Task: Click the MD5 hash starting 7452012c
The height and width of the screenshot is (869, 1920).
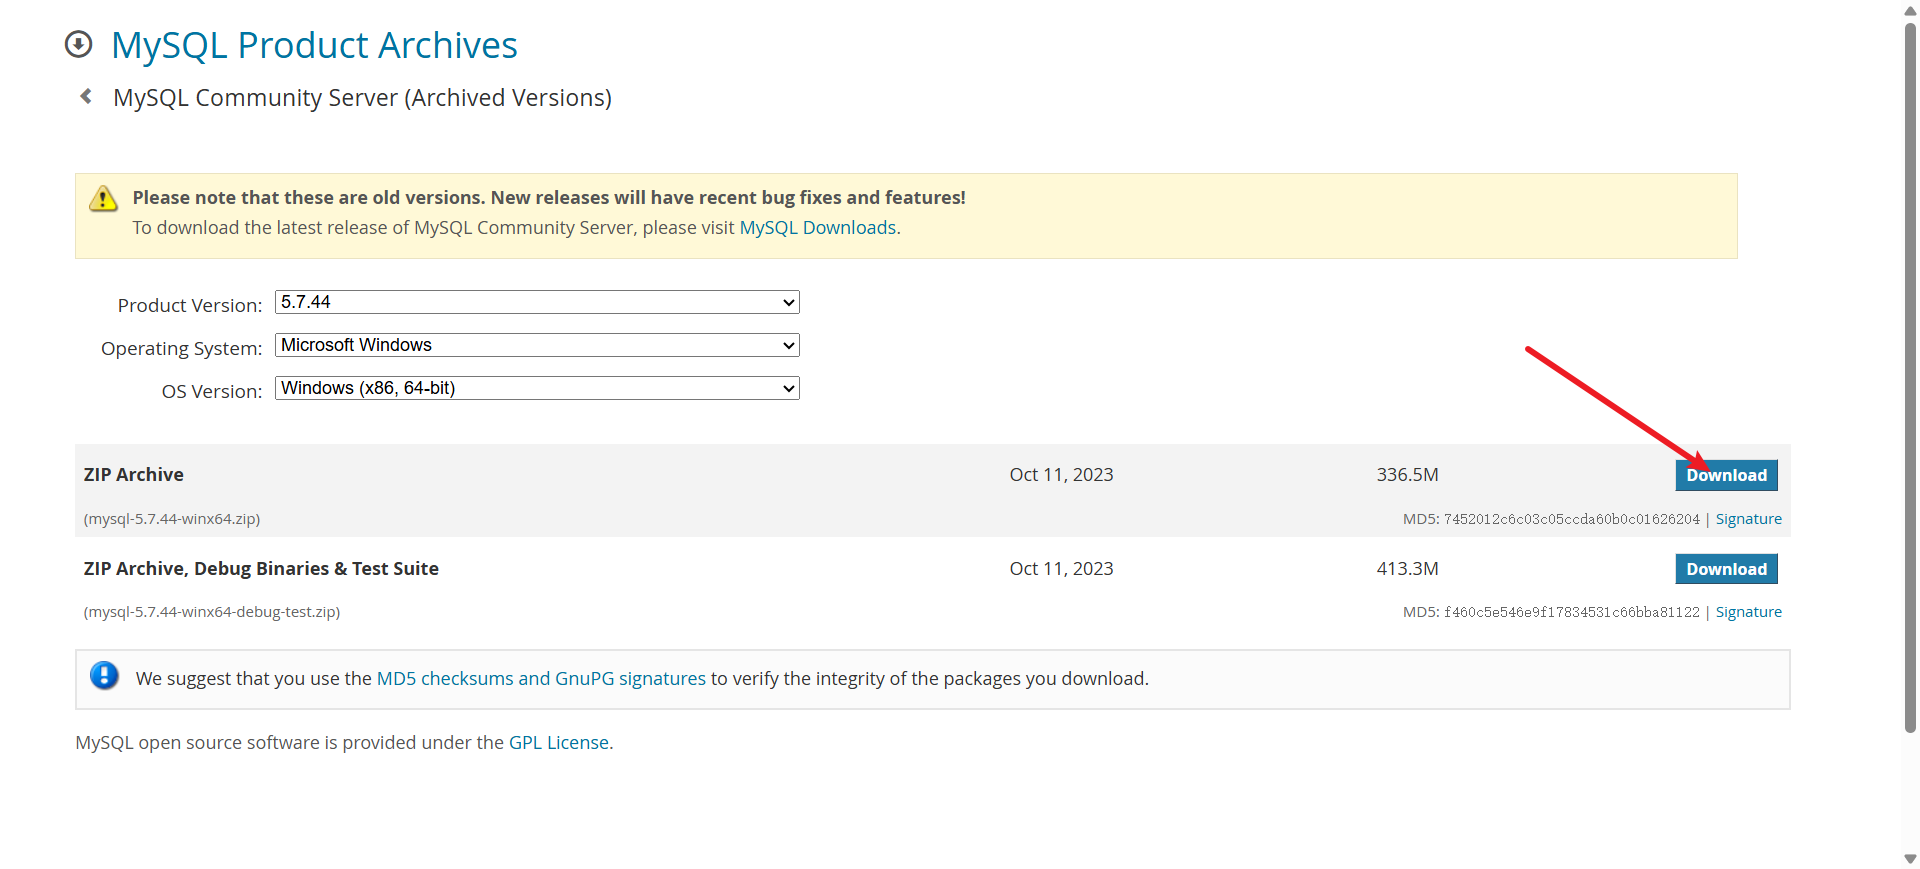Action: coord(1572,519)
